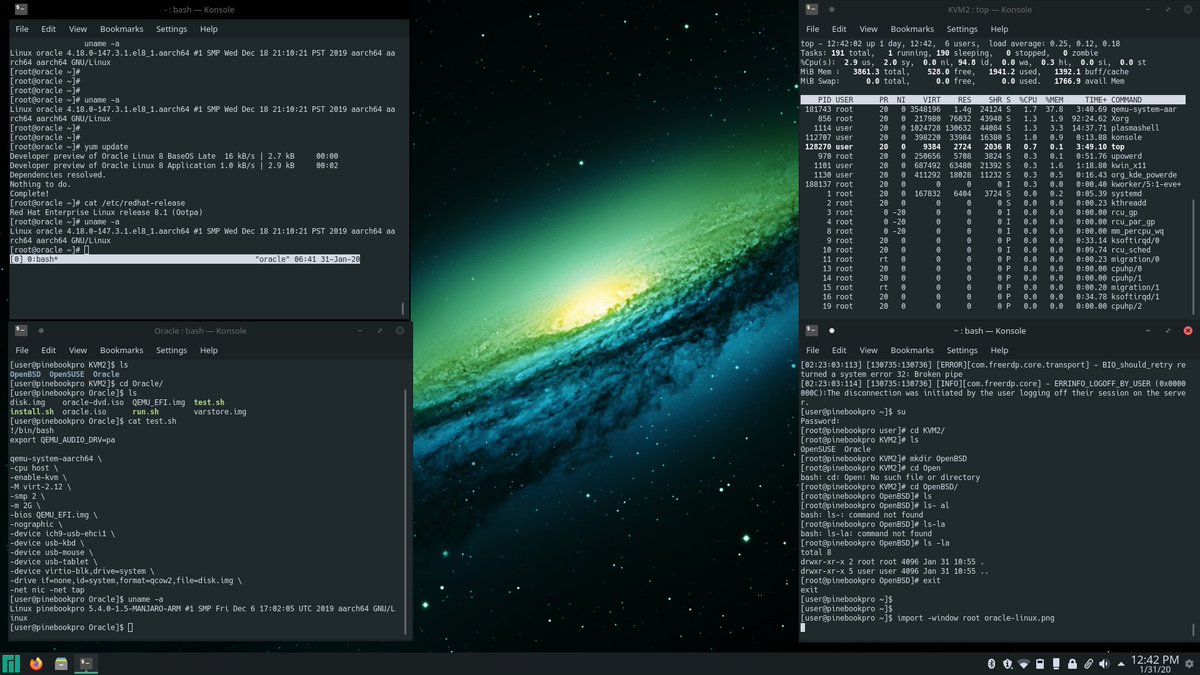Open File menu in the '- : bash' Konsole

click(x=22, y=29)
